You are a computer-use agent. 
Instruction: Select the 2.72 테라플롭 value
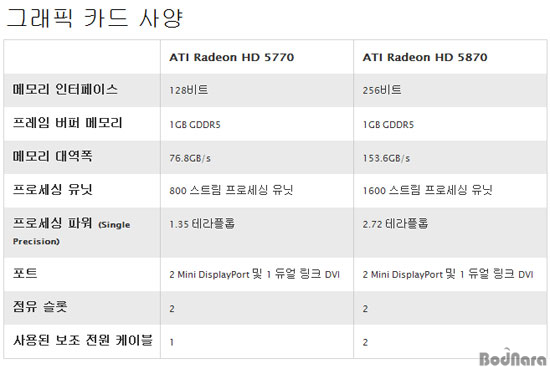(x=395, y=223)
